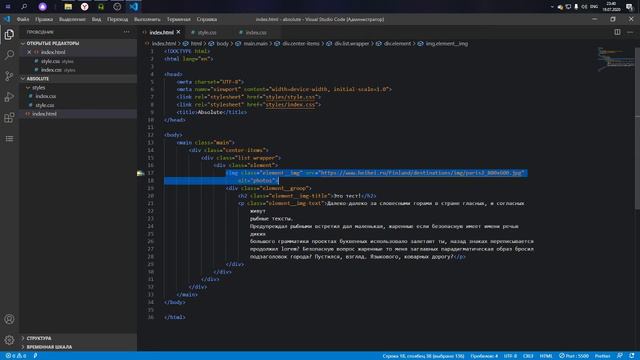The height and width of the screenshot is (360, 640).
Task: Open the Правка menu
Action: coord(44,19)
